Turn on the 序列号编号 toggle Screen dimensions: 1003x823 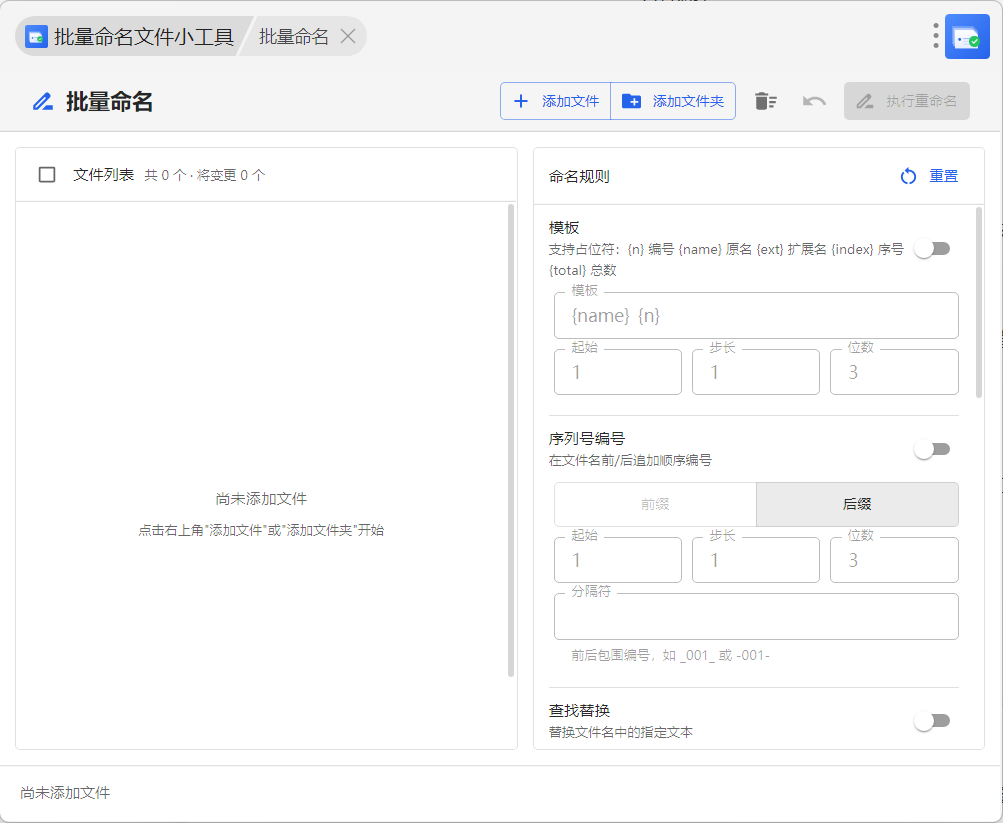click(x=933, y=450)
